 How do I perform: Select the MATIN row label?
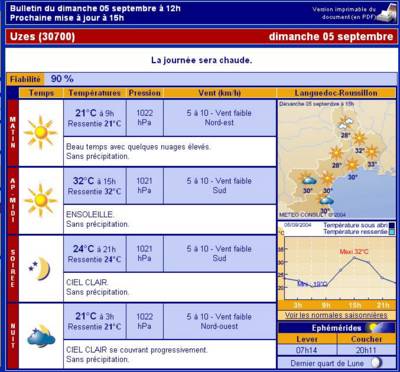[x=13, y=133]
